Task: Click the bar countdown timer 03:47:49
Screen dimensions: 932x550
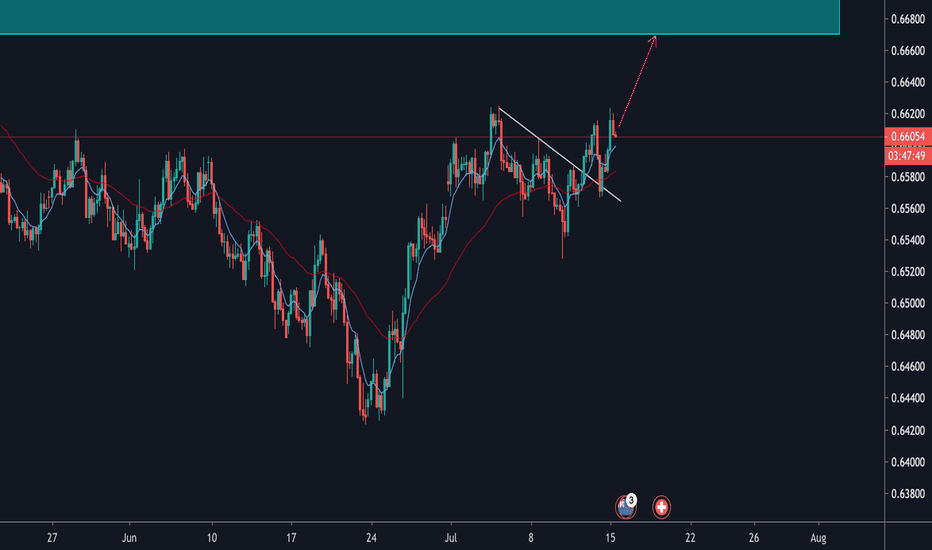Action: (908, 156)
